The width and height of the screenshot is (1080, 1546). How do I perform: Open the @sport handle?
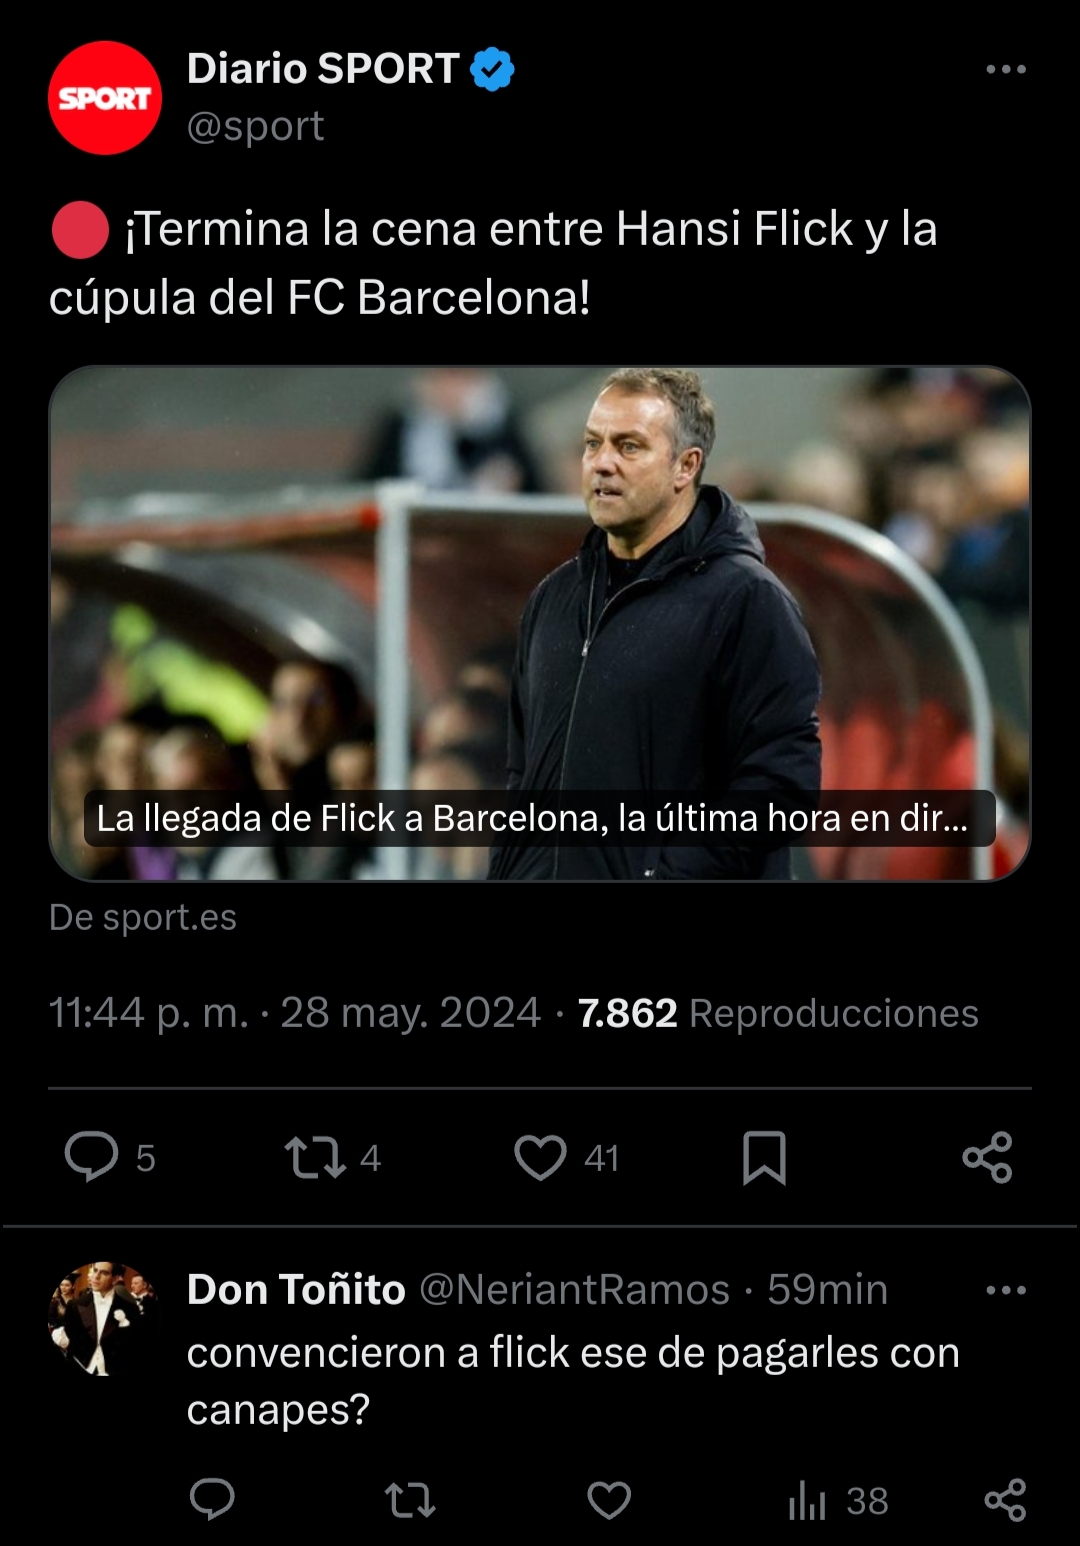tap(255, 126)
